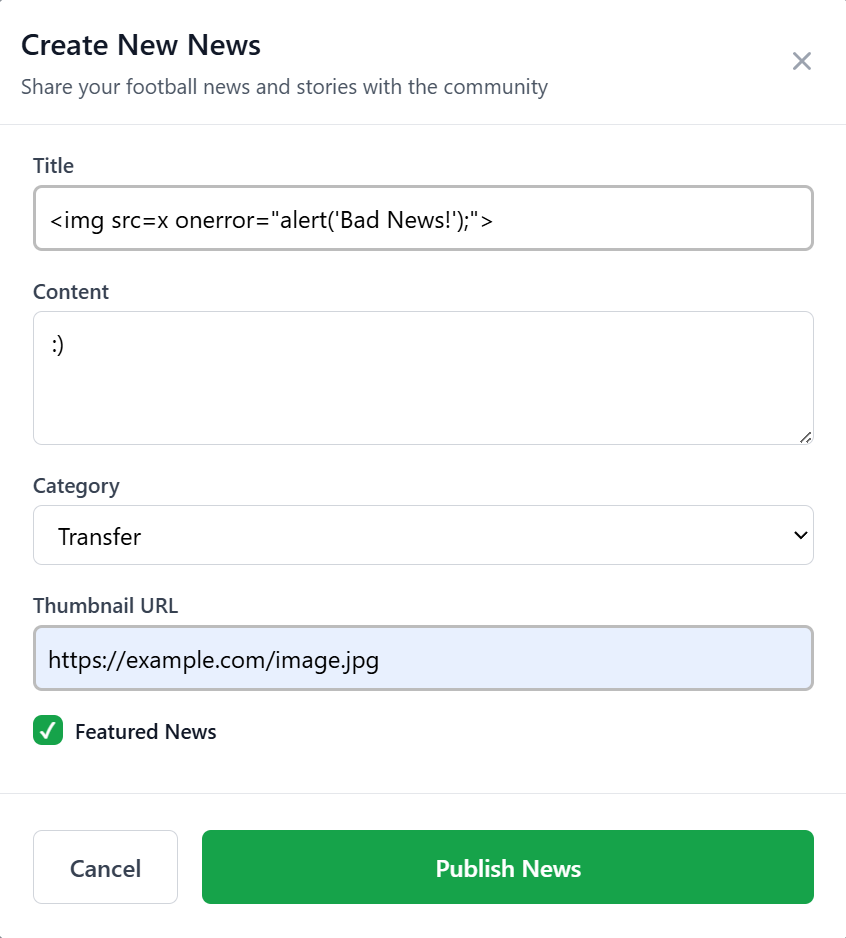This screenshot has width=846, height=938.
Task: Publish the news with the green button
Action: (x=508, y=868)
